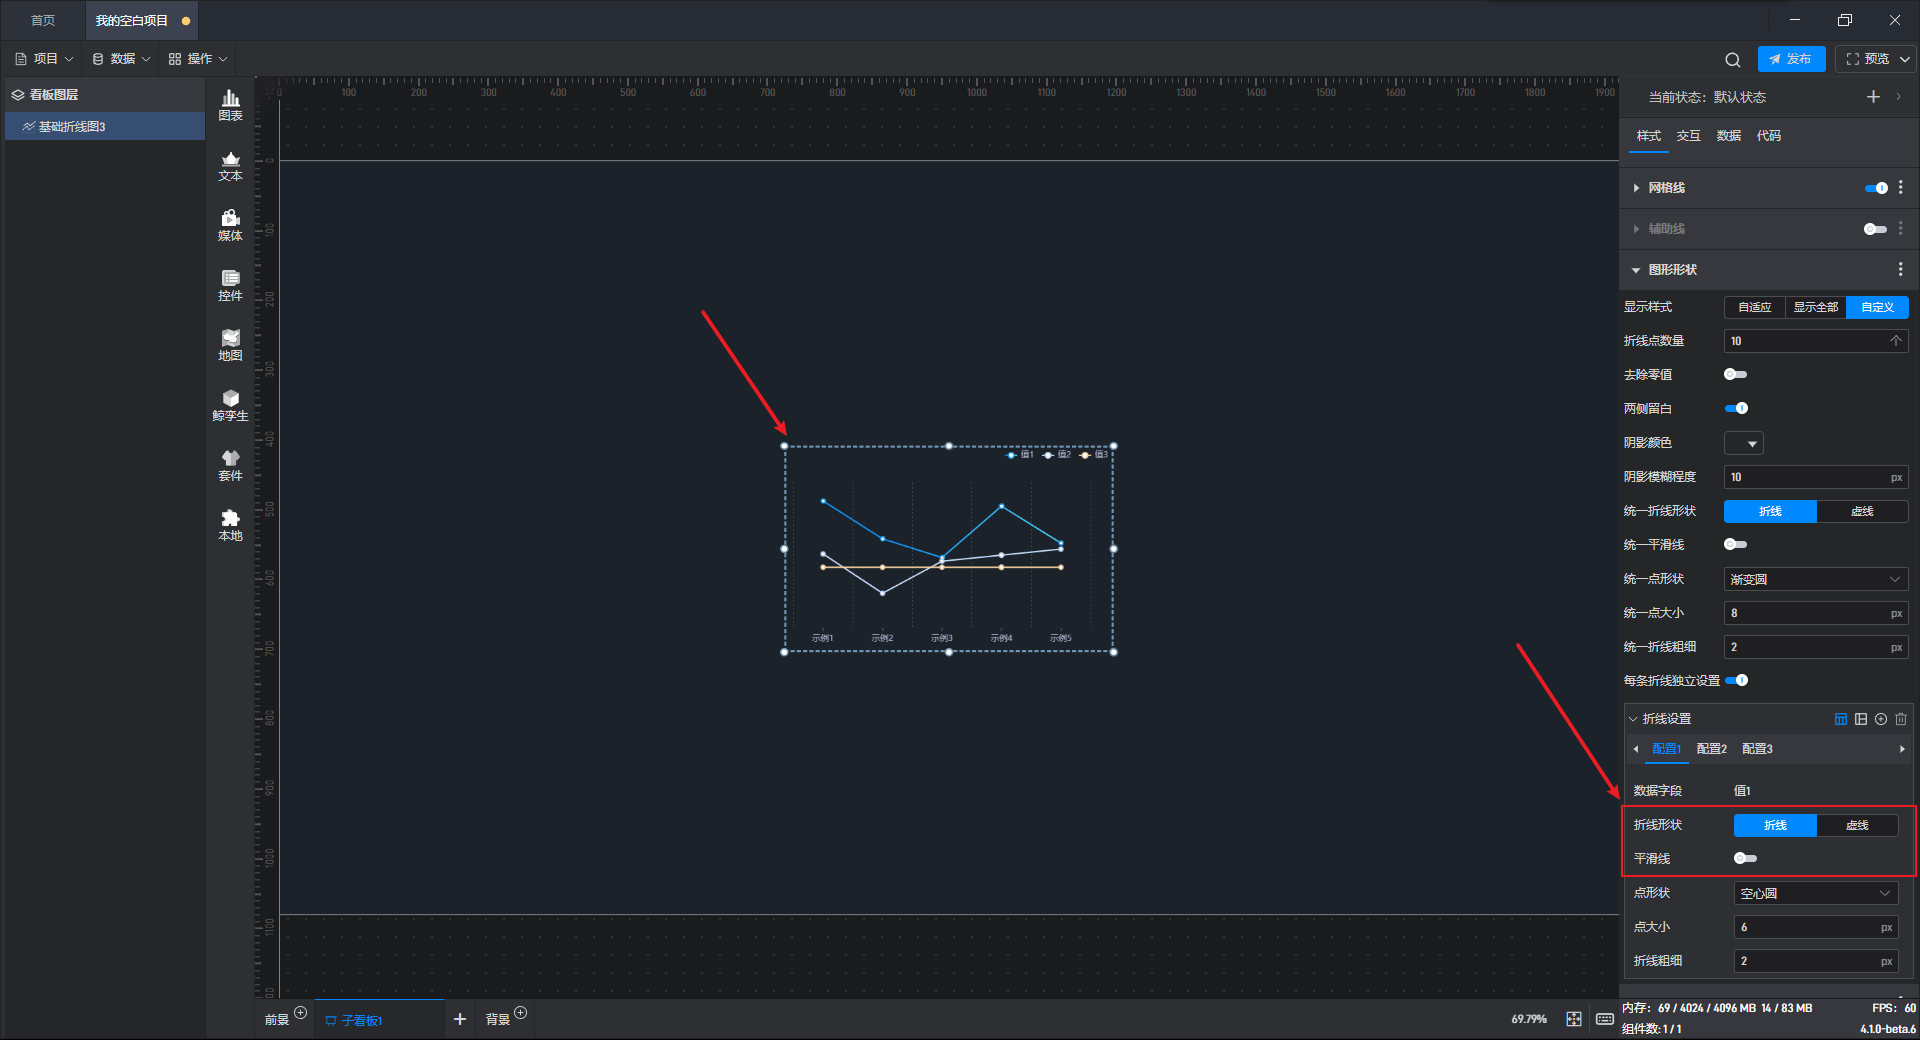
Task: Open the 文本 text components panel
Action: pos(230,165)
